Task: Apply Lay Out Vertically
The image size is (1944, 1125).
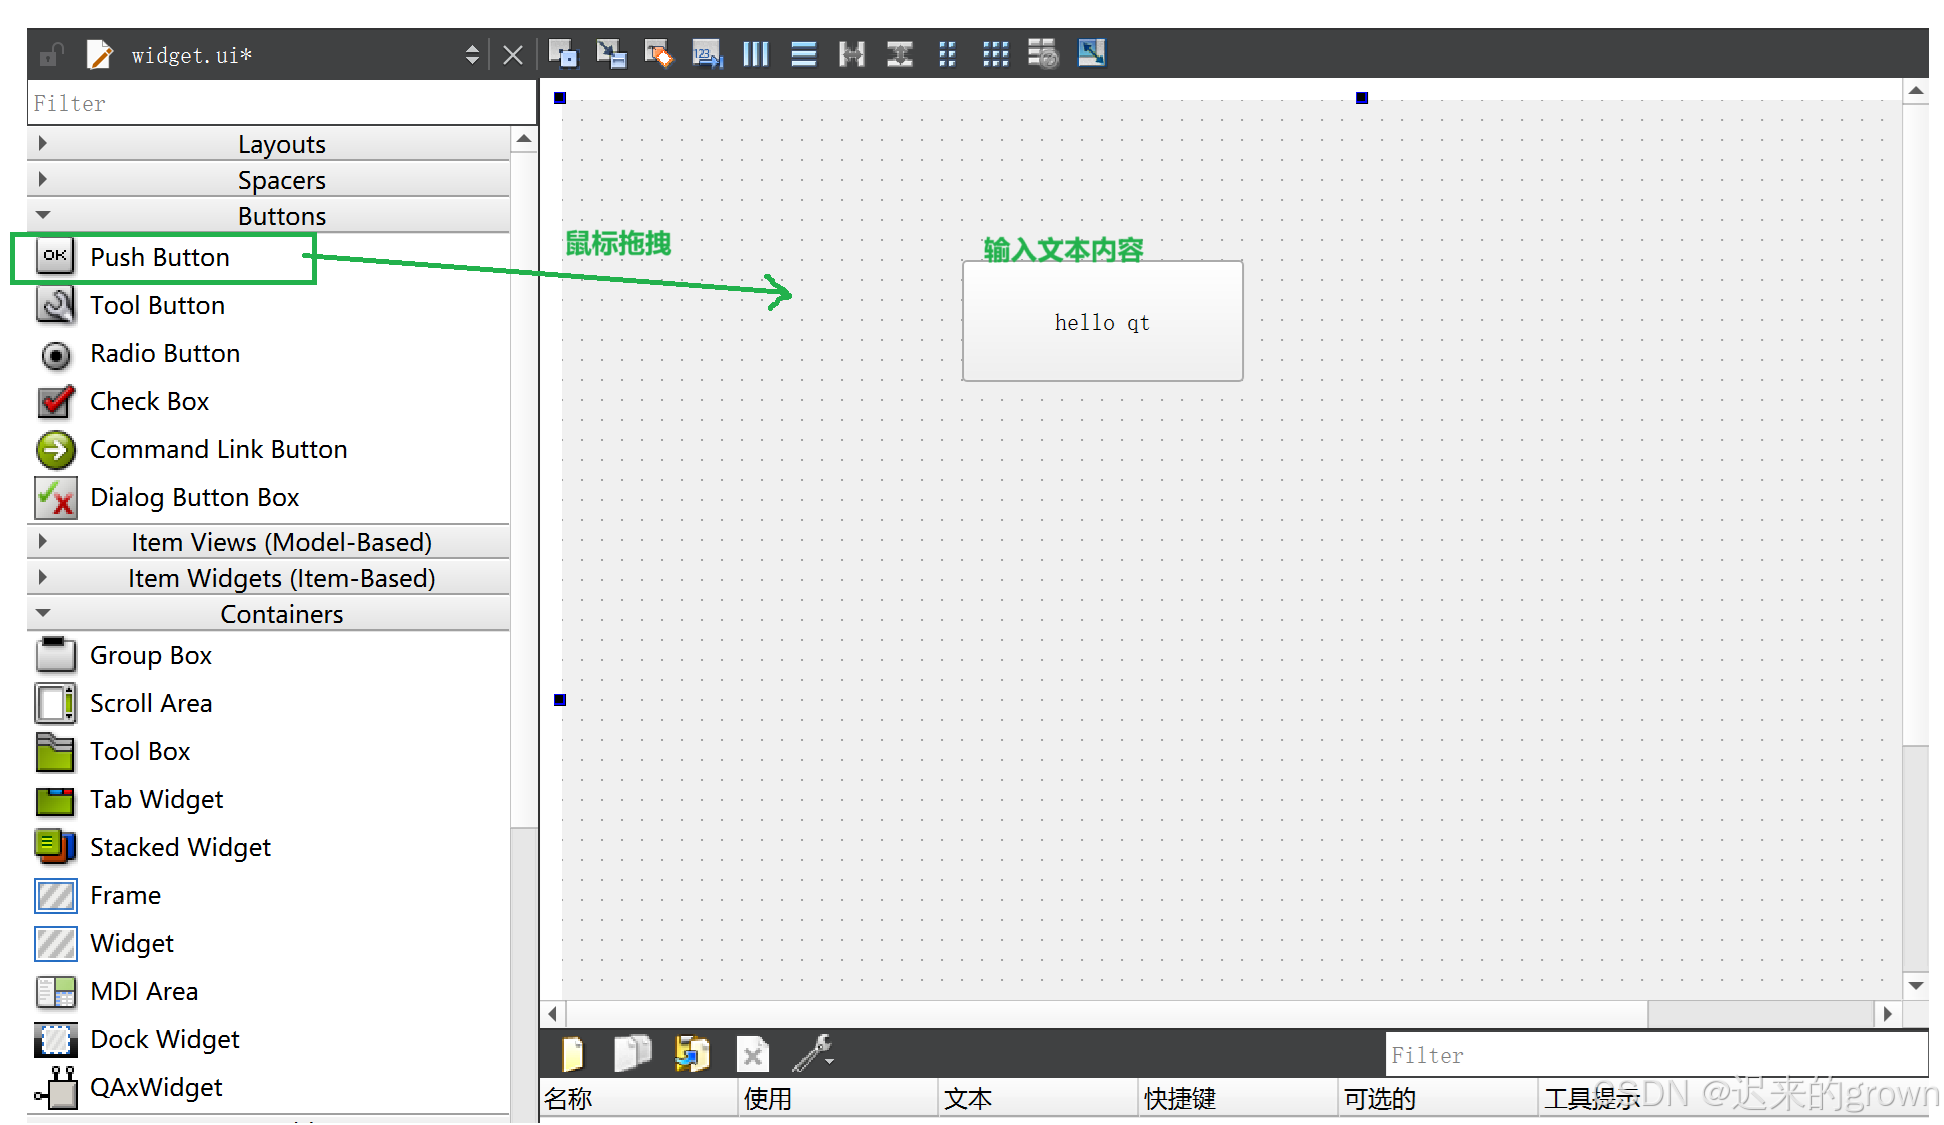Action: pos(804,54)
